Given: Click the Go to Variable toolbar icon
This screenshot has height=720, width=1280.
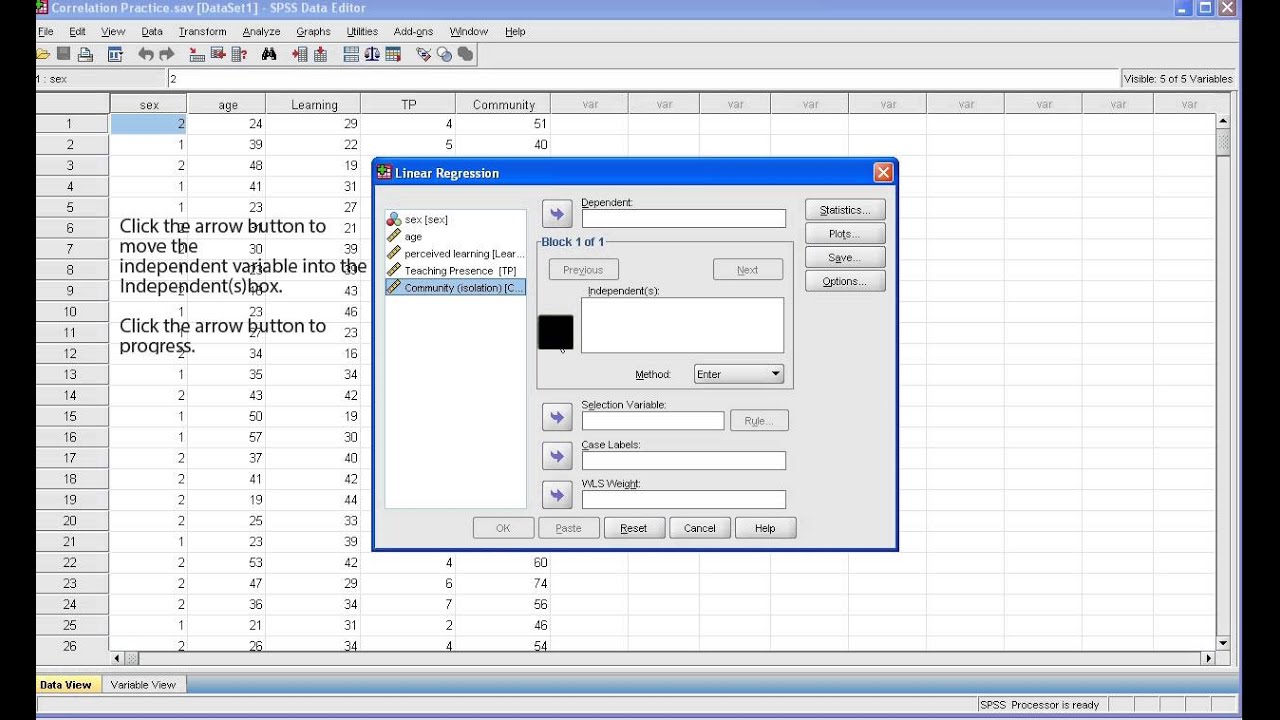Looking at the screenshot, I should (x=218, y=54).
